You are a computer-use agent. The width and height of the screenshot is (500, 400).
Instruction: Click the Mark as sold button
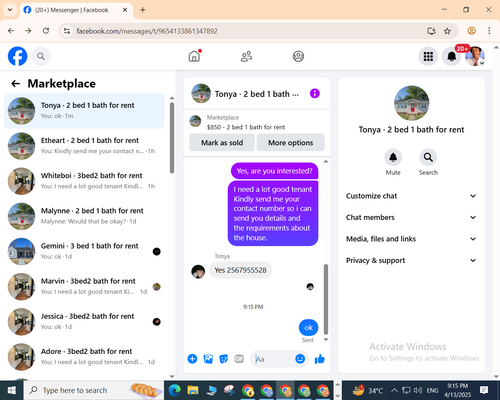pos(222,143)
